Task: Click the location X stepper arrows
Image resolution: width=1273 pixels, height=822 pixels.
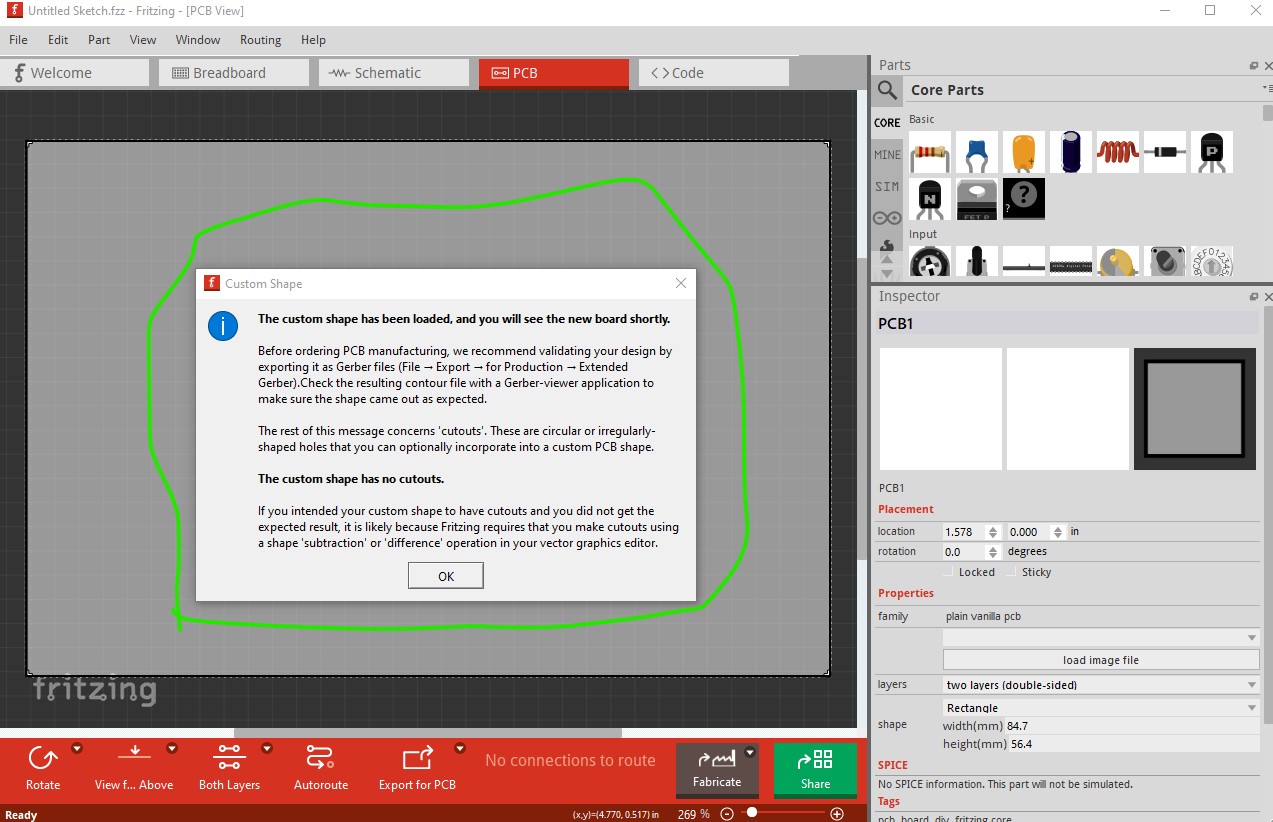Action: (993, 532)
